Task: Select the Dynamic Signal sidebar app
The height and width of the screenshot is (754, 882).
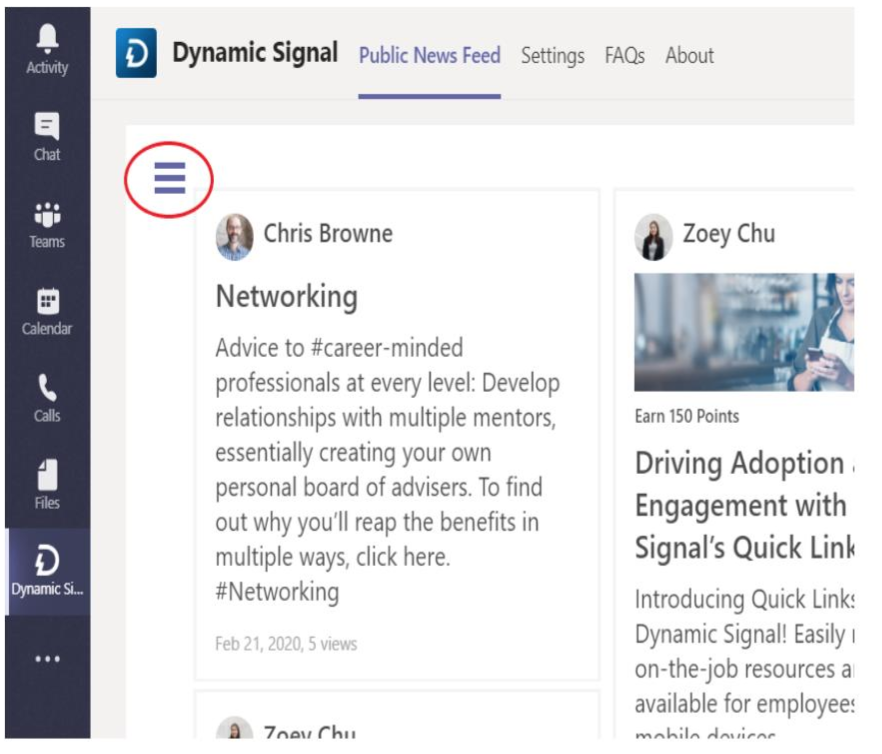Action: point(47,571)
